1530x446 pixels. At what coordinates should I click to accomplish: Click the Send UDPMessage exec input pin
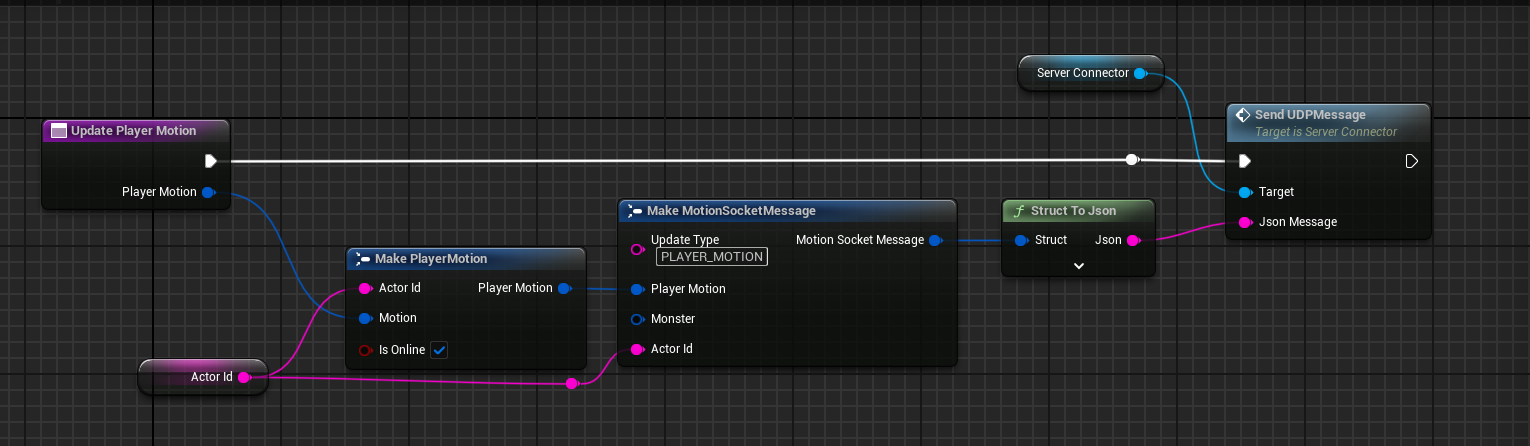click(1244, 161)
